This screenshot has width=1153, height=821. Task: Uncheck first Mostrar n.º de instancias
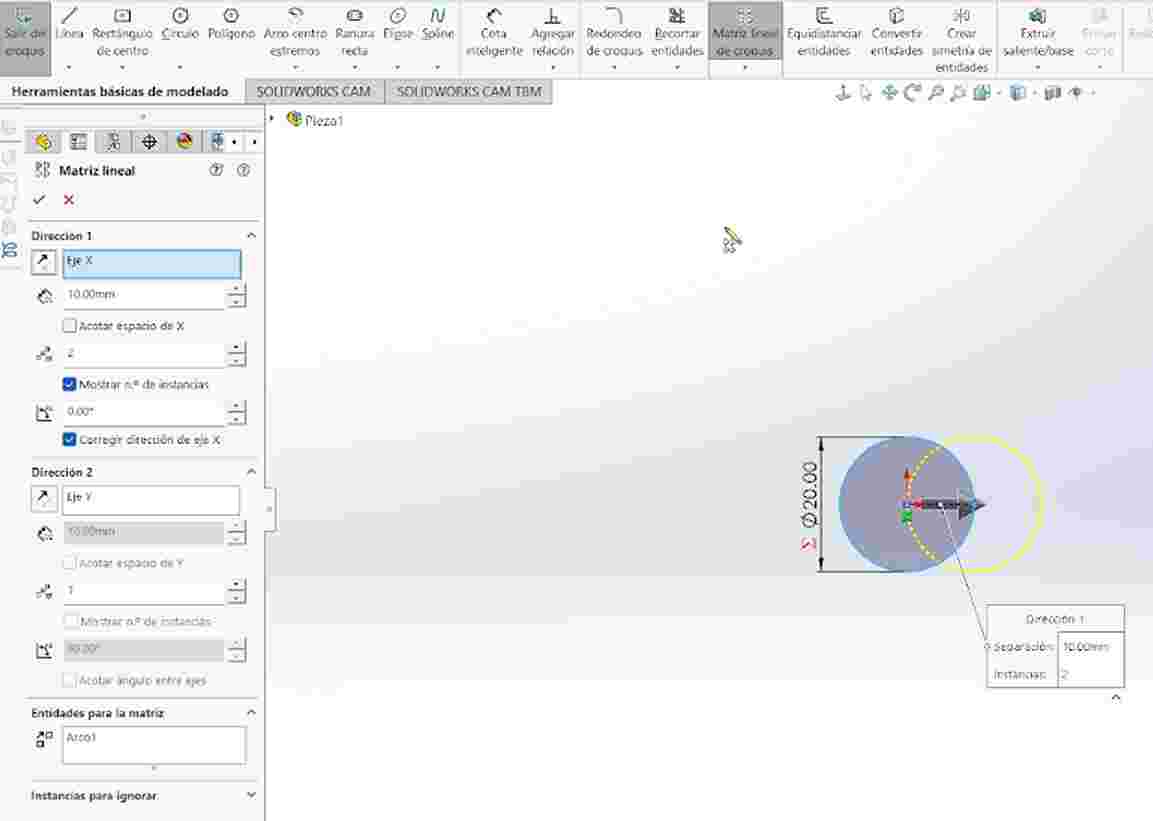69,384
